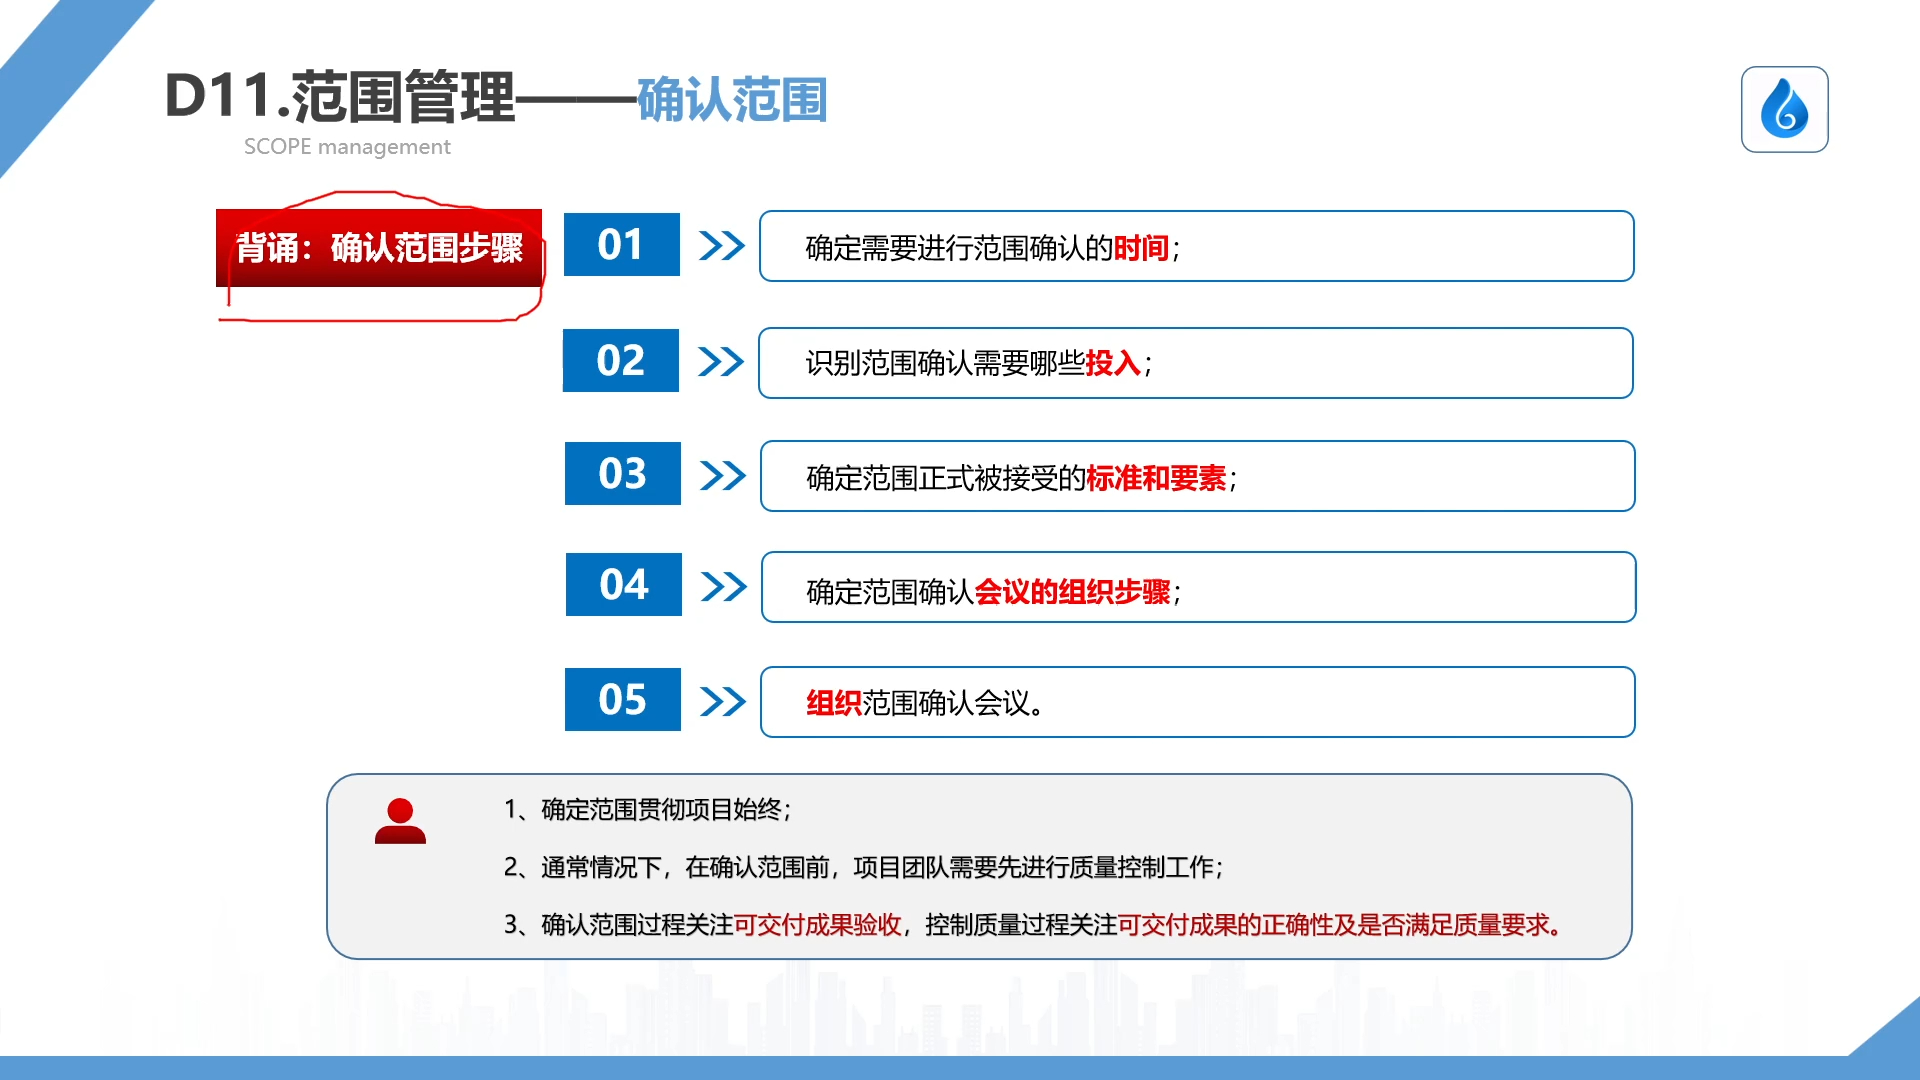Click the blue water drop logo icon
The width and height of the screenshot is (1920, 1080).
click(1784, 109)
